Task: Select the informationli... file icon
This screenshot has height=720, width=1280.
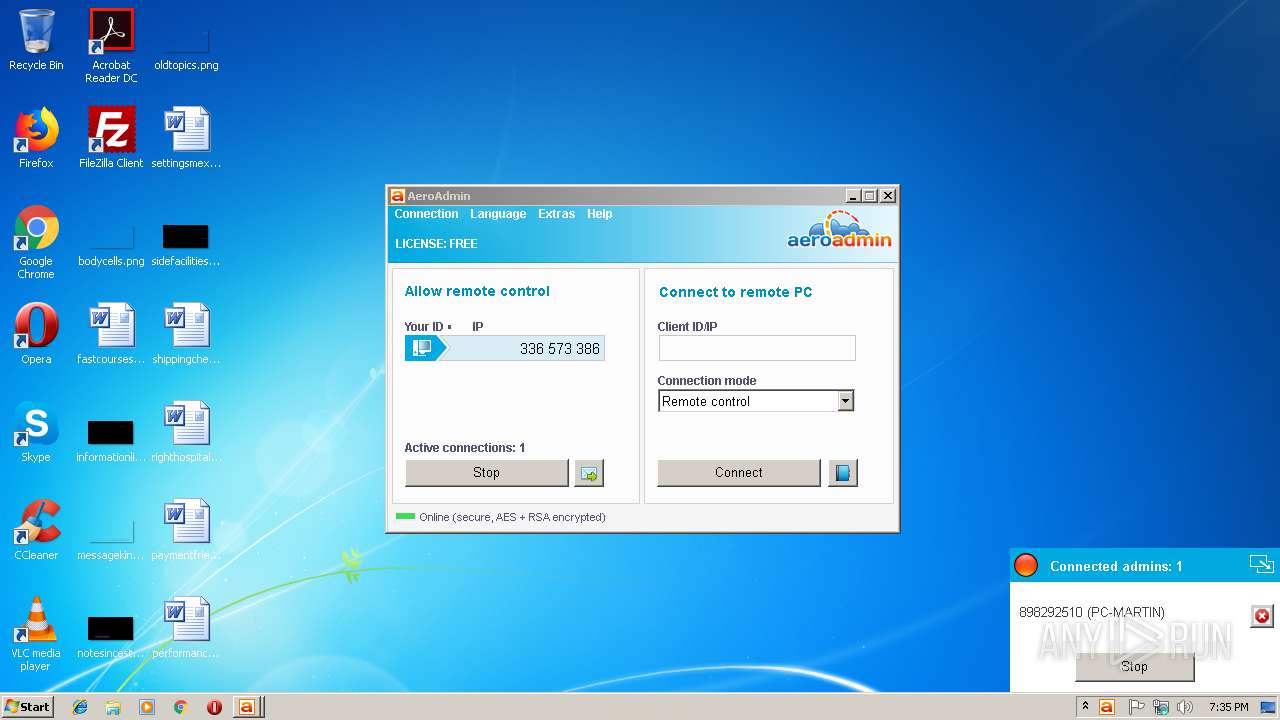Action: [x=111, y=439]
